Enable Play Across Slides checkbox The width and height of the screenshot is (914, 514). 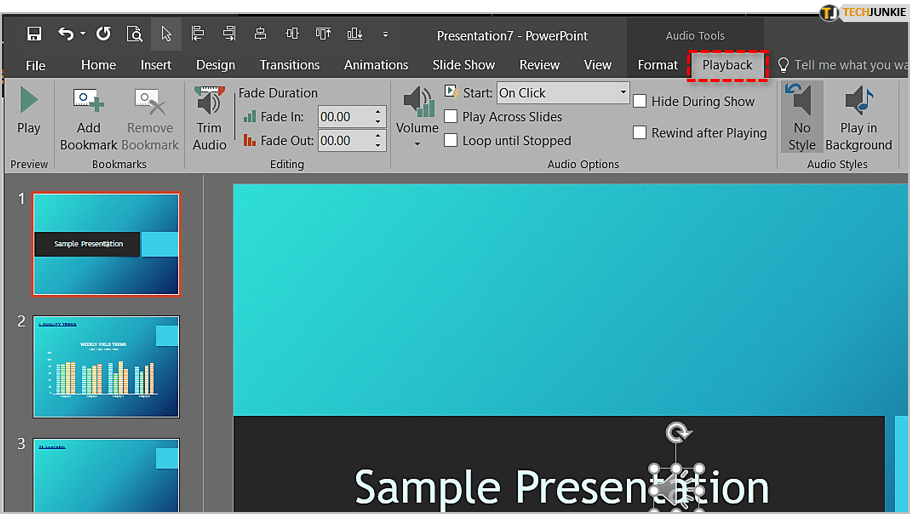[x=451, y=117]
